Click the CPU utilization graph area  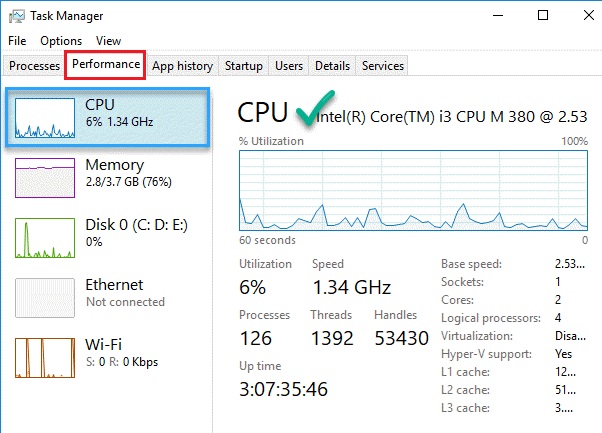pyautogui.click(x=413, y=191)
